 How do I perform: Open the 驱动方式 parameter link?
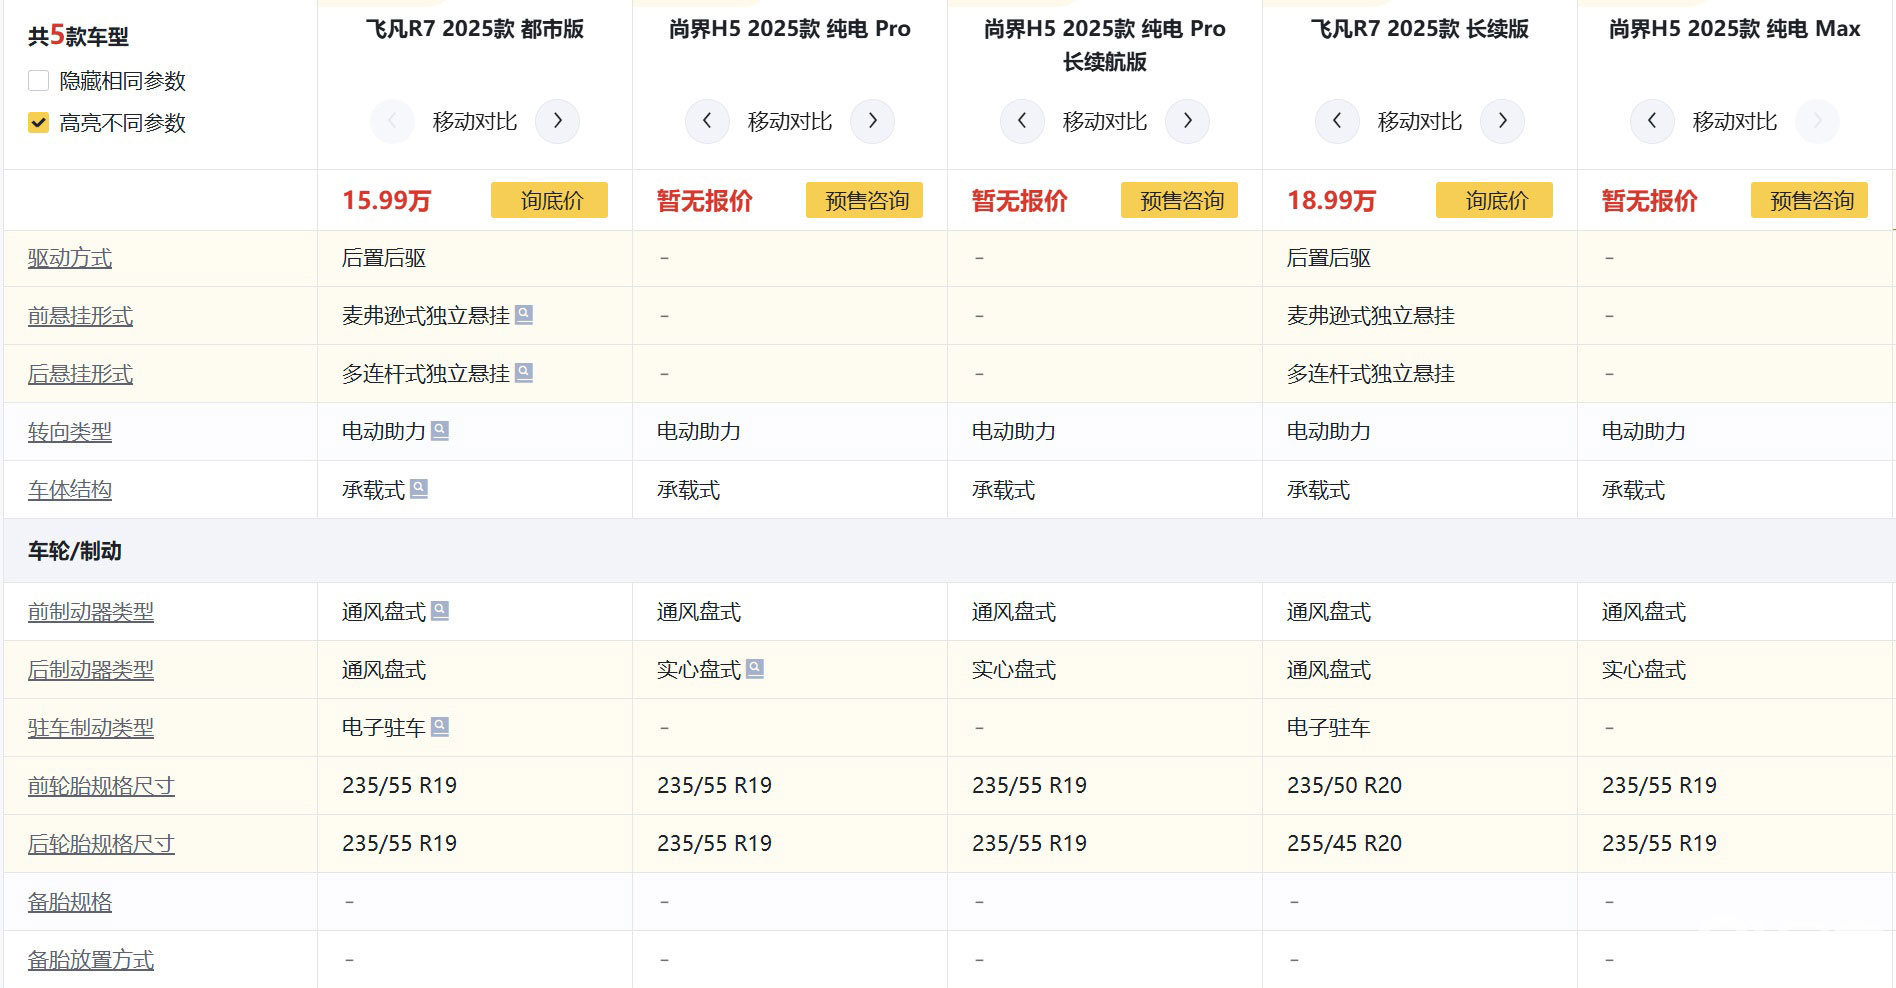[x=69, y=257]
